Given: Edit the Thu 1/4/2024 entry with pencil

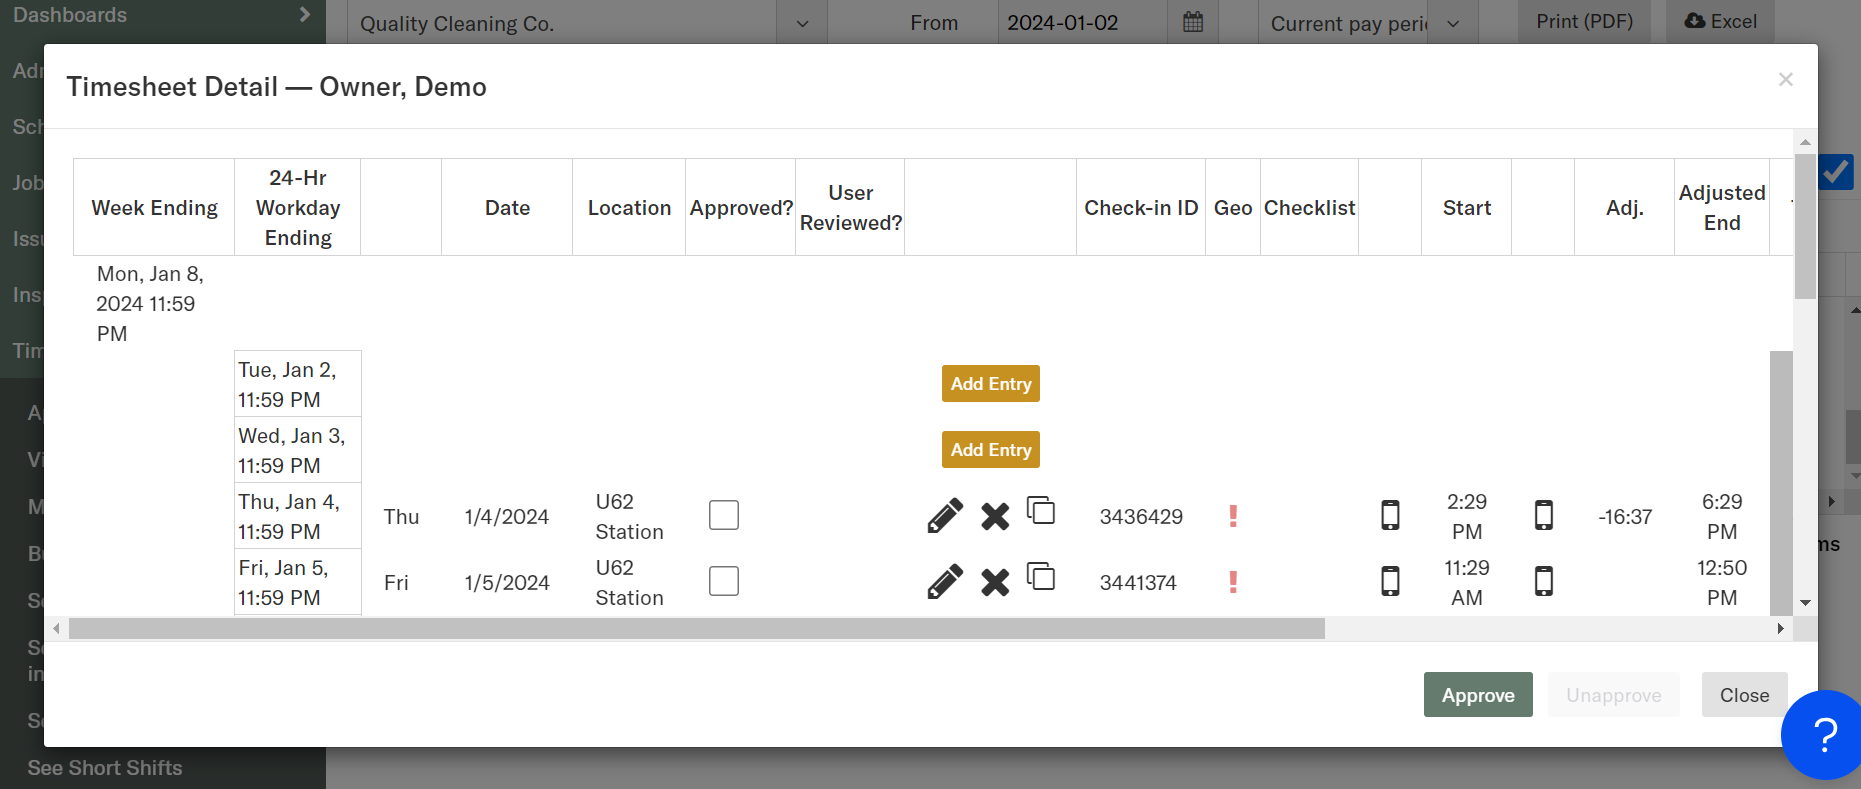Looking at the screenshot, I should tap(945, 516).
